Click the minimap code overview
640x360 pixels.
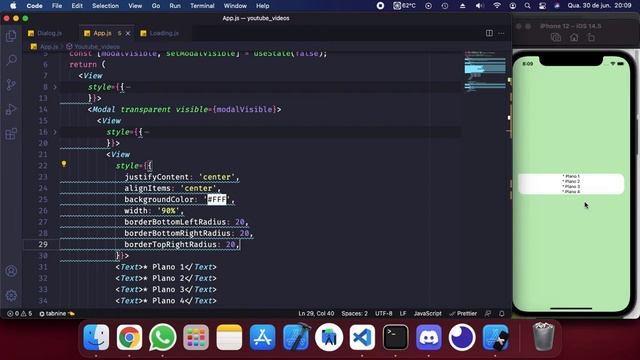pos(485,71)
